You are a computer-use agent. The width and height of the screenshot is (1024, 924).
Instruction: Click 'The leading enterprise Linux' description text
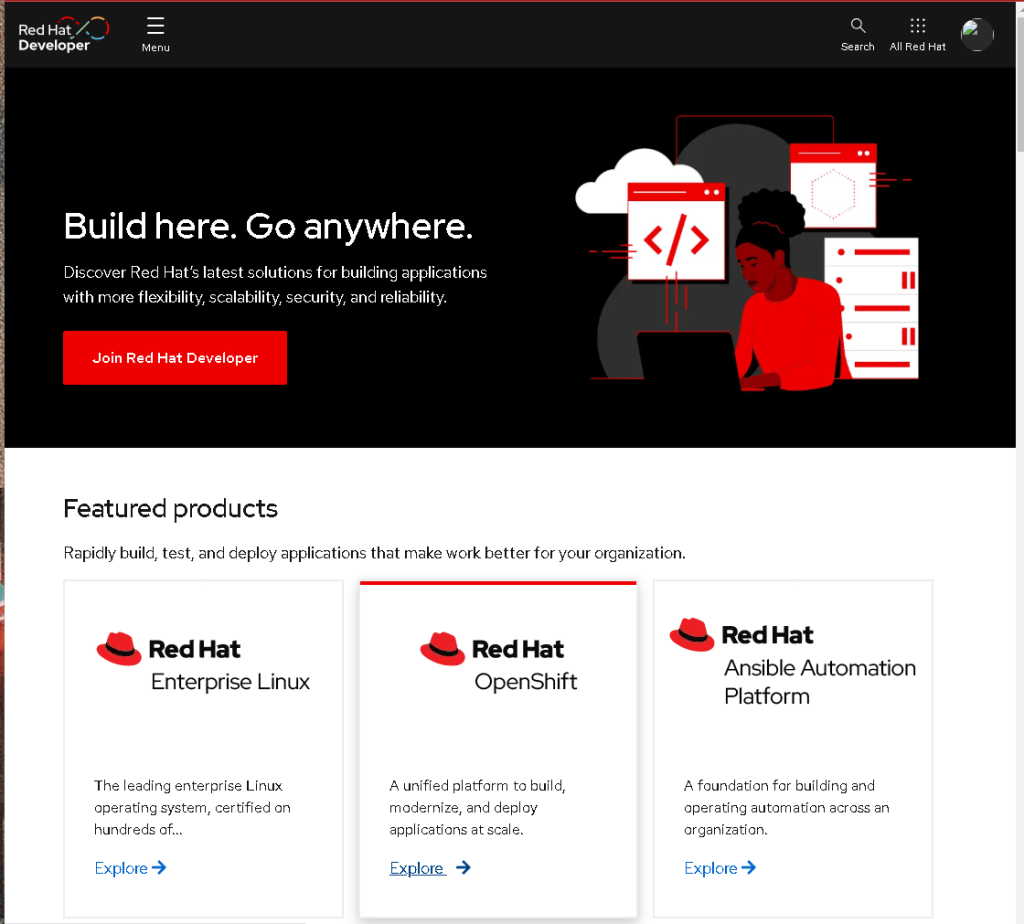(x=192, y=807)
